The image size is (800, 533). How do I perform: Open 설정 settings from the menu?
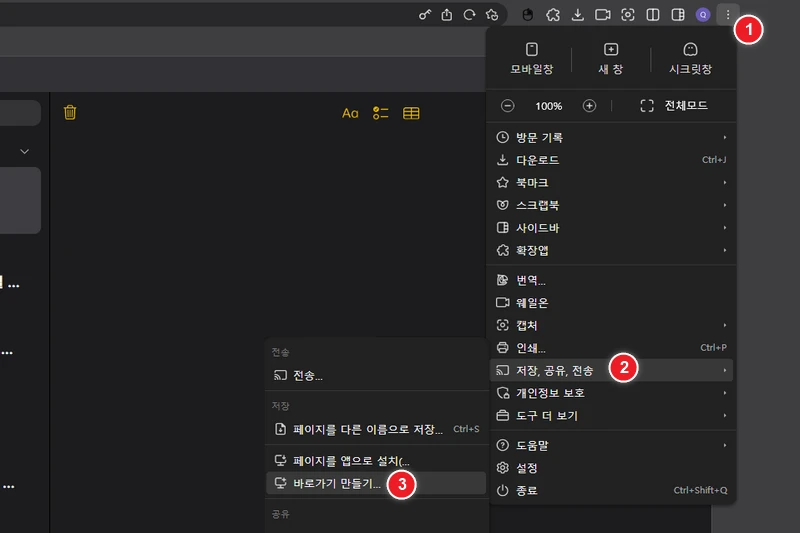611,468
